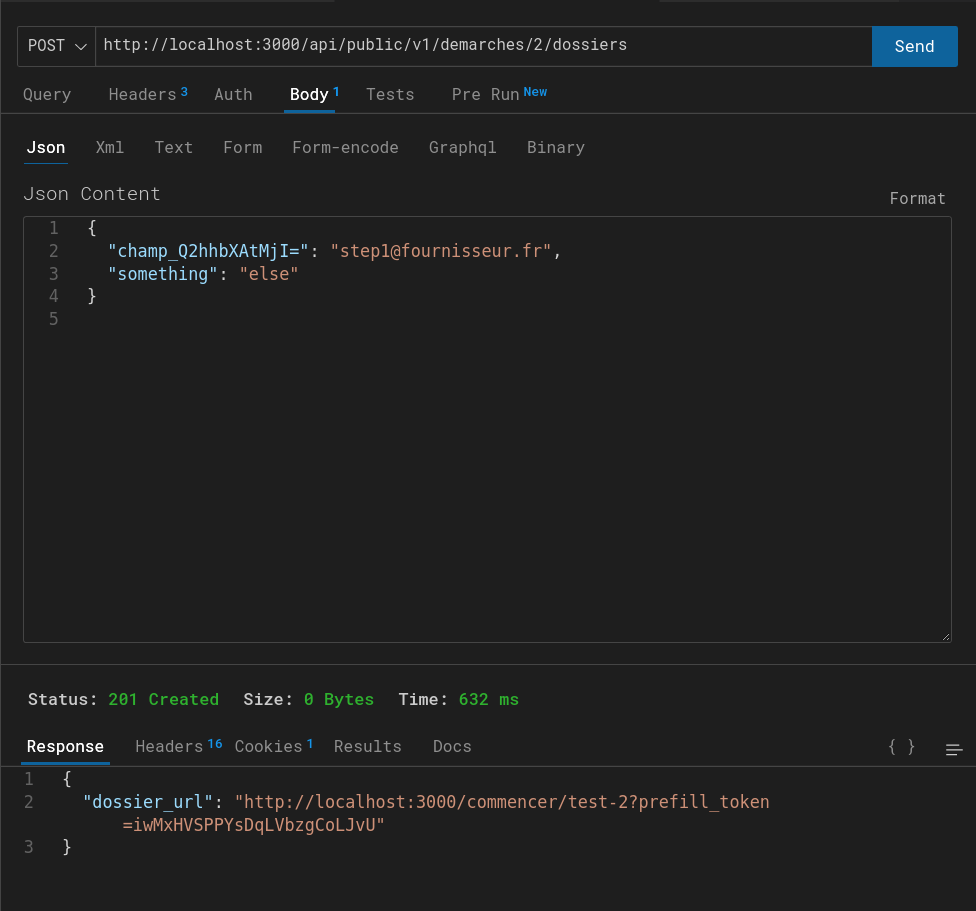Open the POST method dropdown
Image resolution: width=976 pixels, height=911 pixels.
[57, 46]
